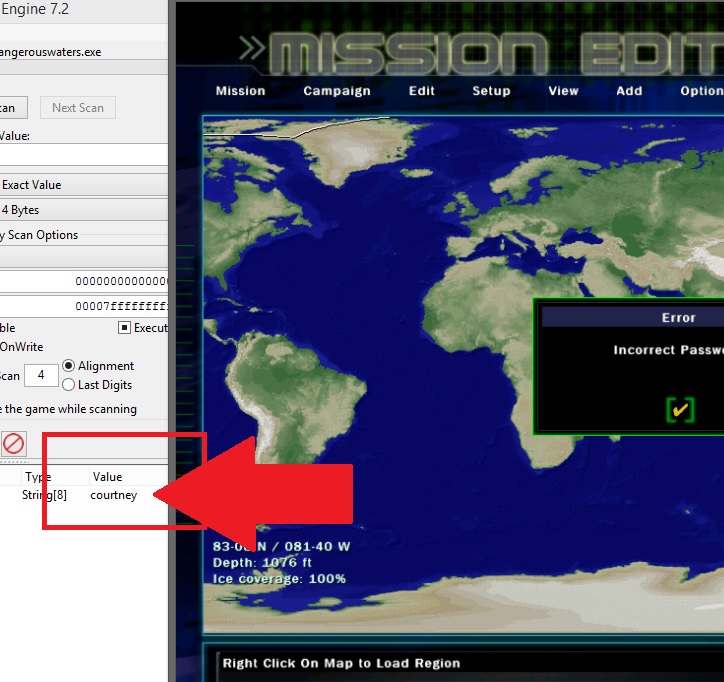
Task: Click the Type column header
Action: tap(38, 477)
